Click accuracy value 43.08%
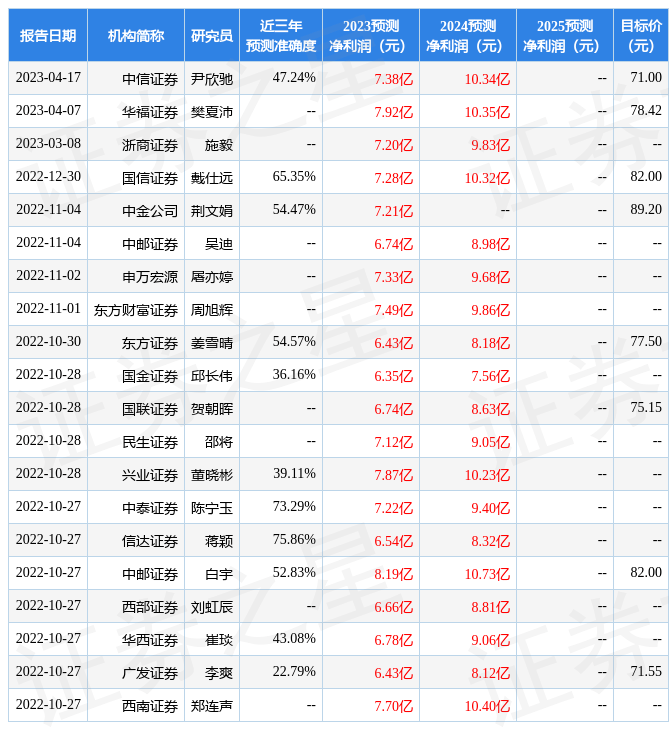The image size is (669, 730). (294, 639)
